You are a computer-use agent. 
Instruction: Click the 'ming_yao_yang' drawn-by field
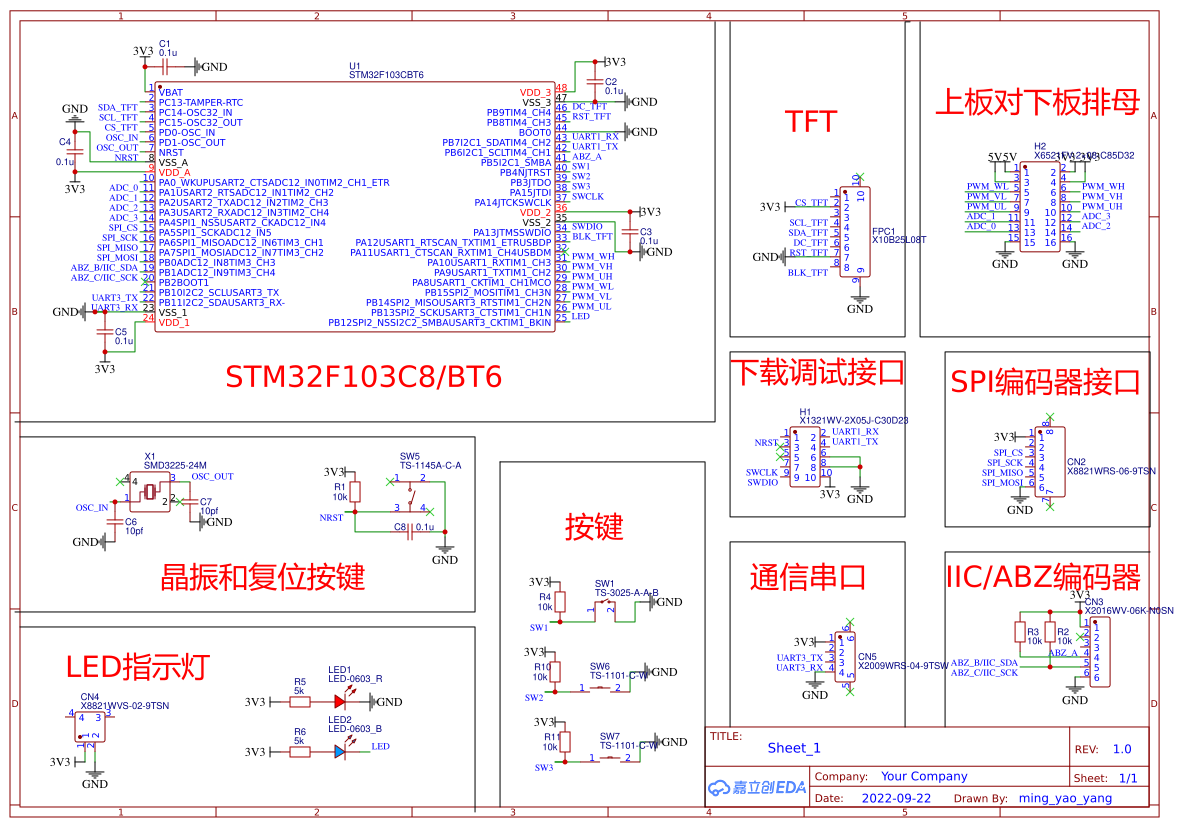(1065, 798)
